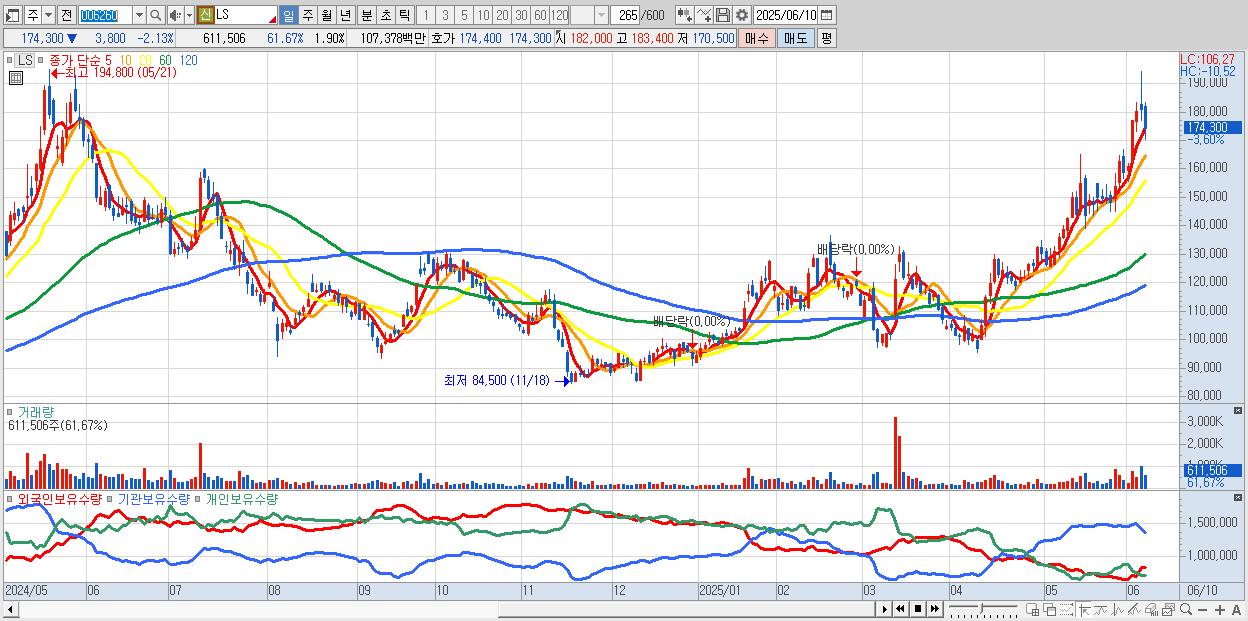Select the 일 daily chart period

[288, 16]
